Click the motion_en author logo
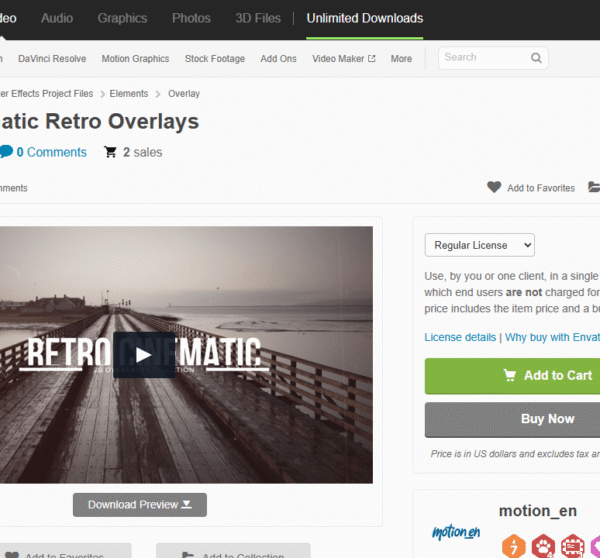This screenshot has width=600, height=558. click(456, 532)
